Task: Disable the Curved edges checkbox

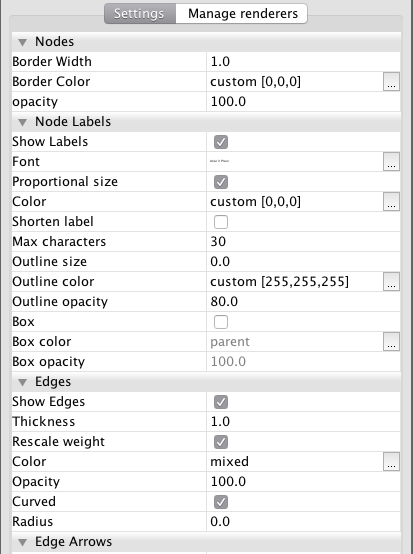Action: pos(221,502)
